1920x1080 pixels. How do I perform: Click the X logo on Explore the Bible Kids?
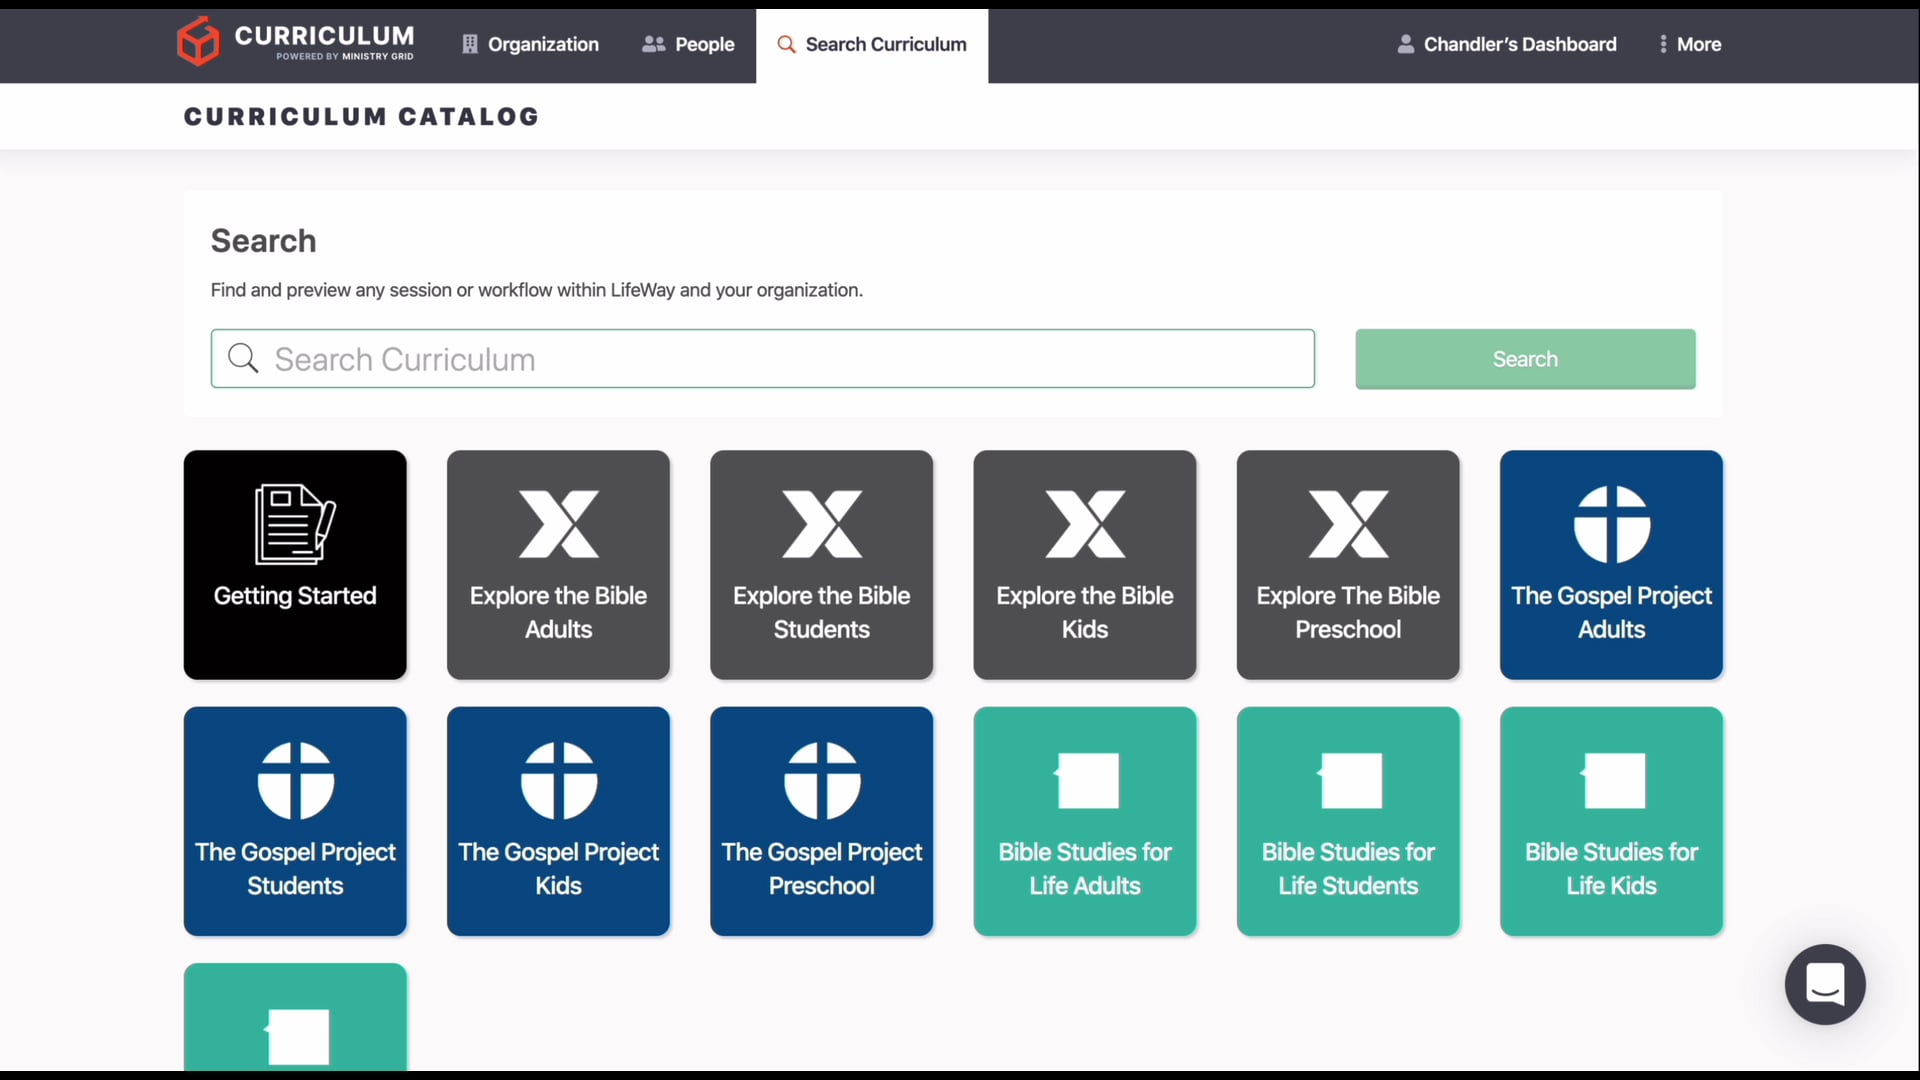tap(1085, 524)
